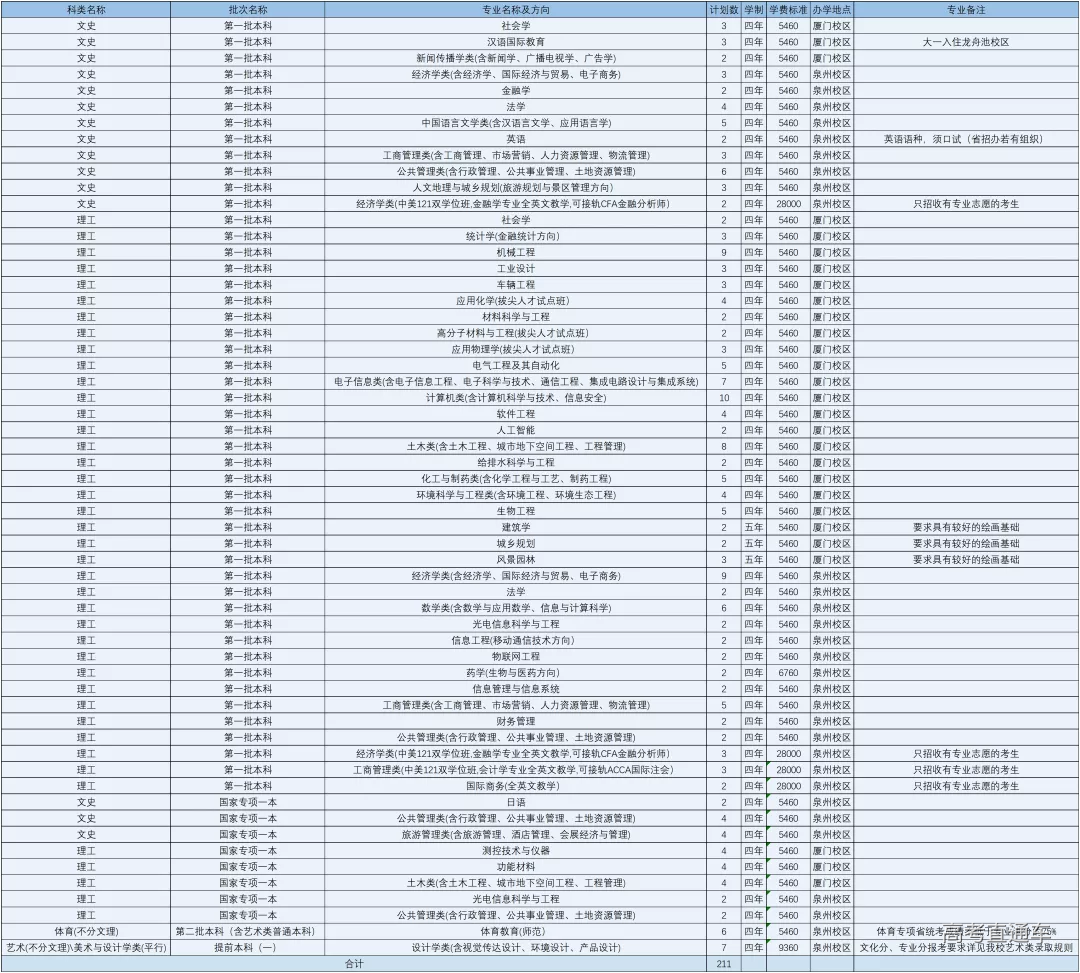Viewport: 1080px width, 973px height.
Task: Click the 9360 tuition fee cell
Action: [x=788, y=947]
